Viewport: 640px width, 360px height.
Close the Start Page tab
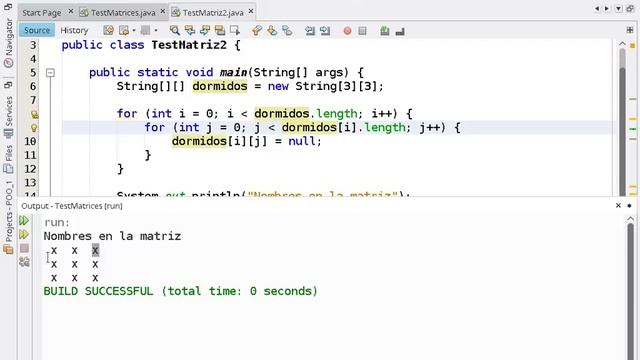(71, 11)
